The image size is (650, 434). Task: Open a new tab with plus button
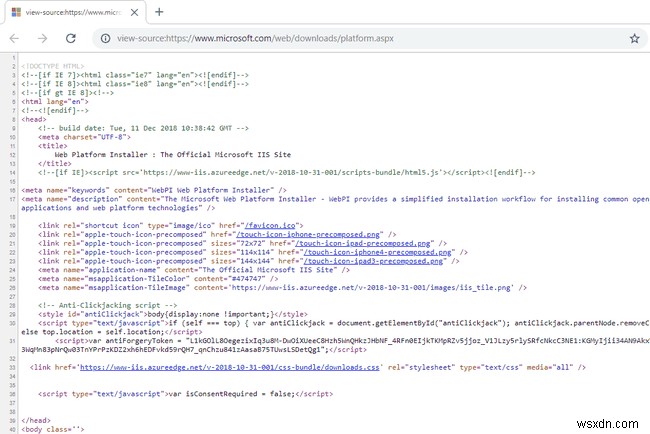(x=159, y=12)
